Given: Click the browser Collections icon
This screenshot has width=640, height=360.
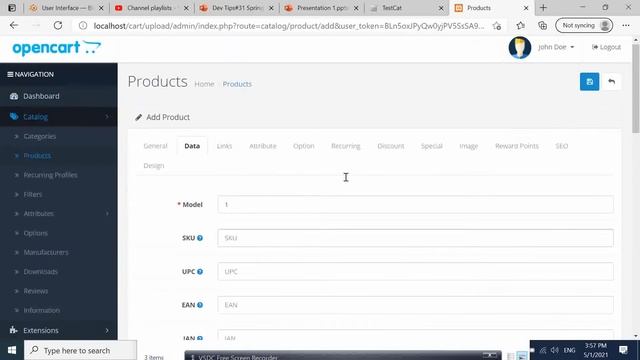Looking at the screenshot, I should click(x=542, y=25).
